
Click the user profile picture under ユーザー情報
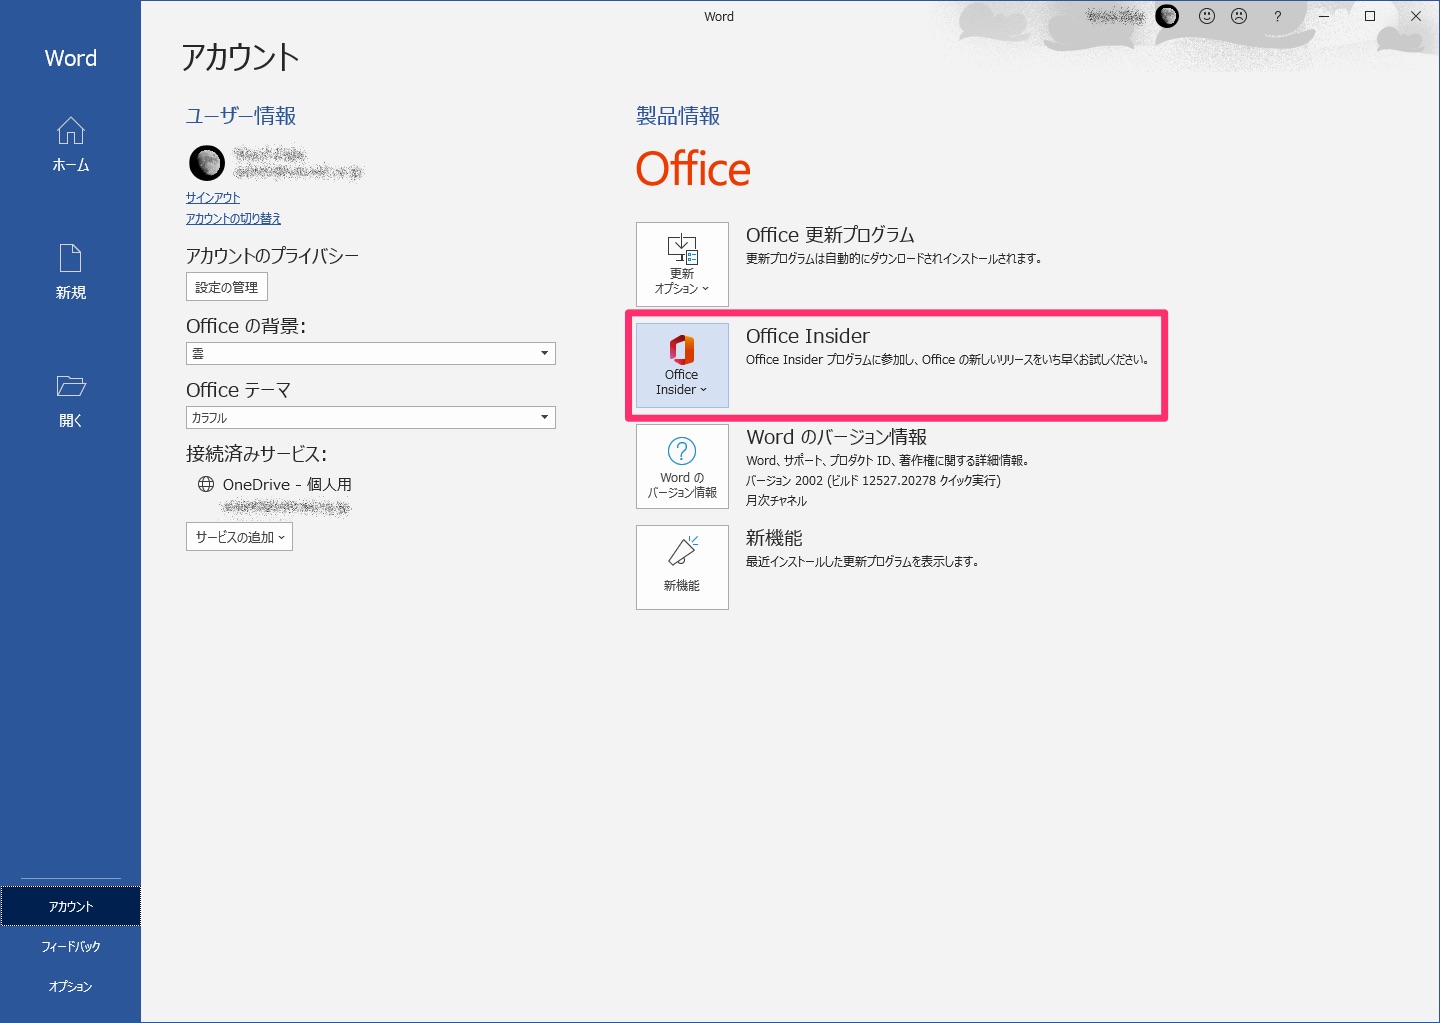[x=207, y=162]
